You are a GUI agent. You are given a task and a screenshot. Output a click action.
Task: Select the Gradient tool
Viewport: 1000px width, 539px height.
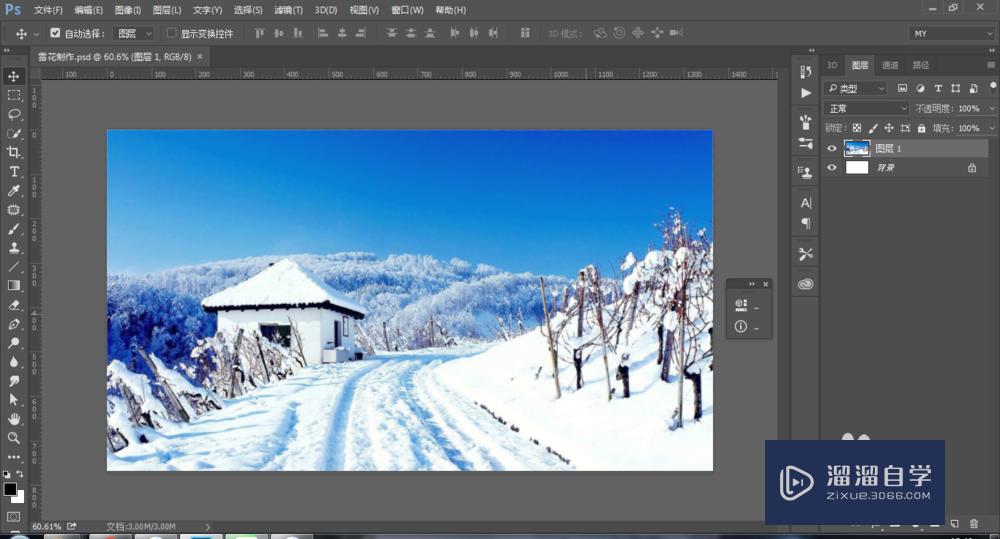tap(13, 286)
